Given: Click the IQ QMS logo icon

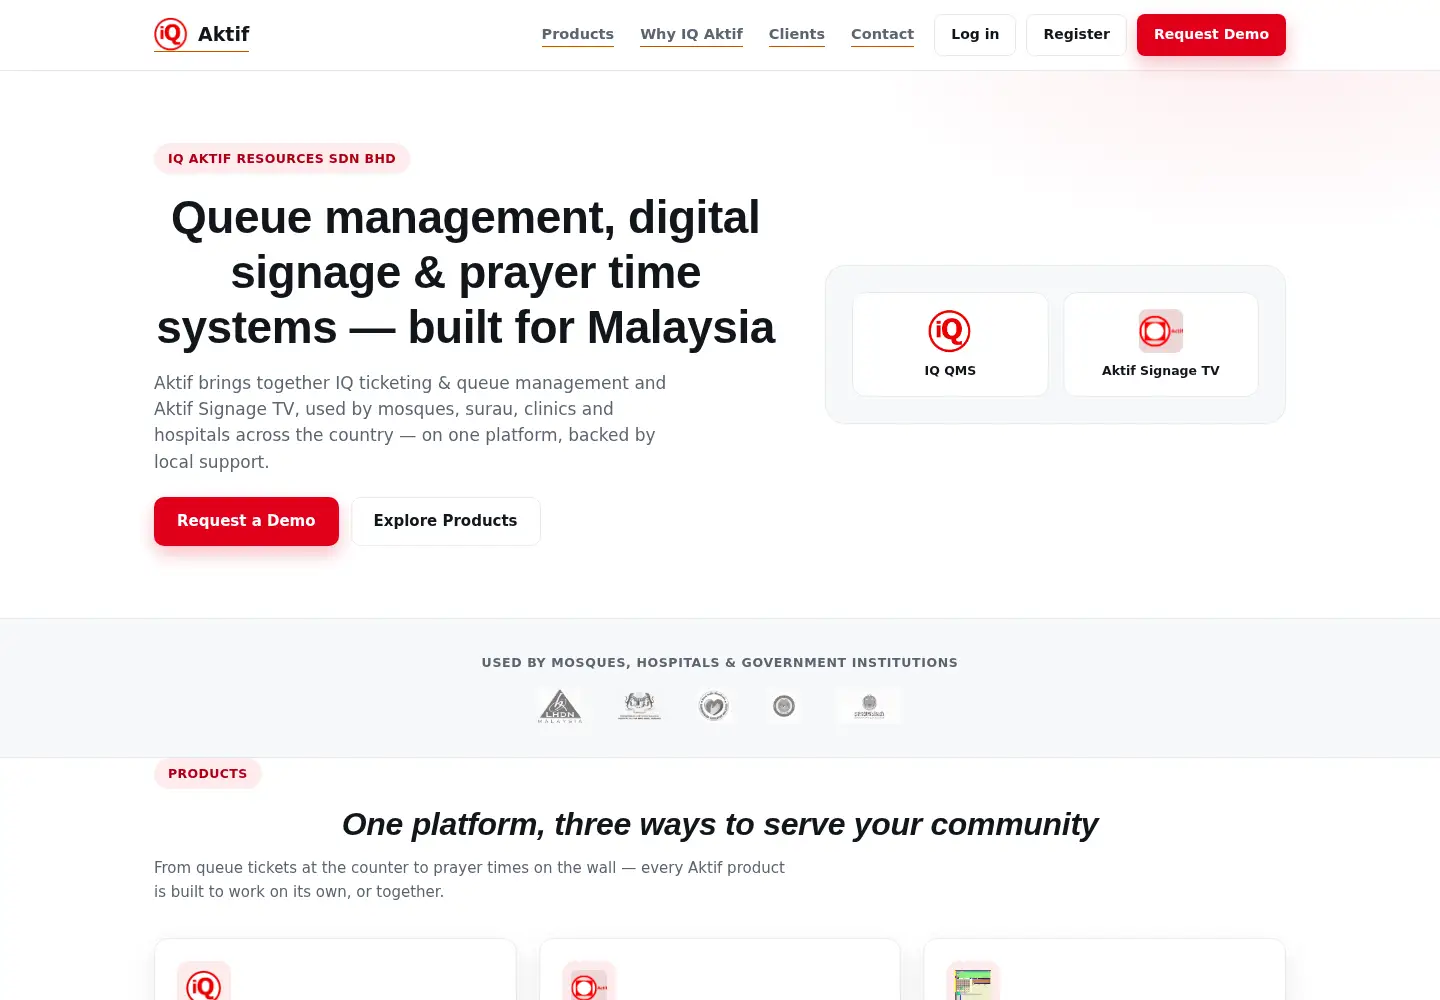Looking at the screenshot, I should 949,331.
